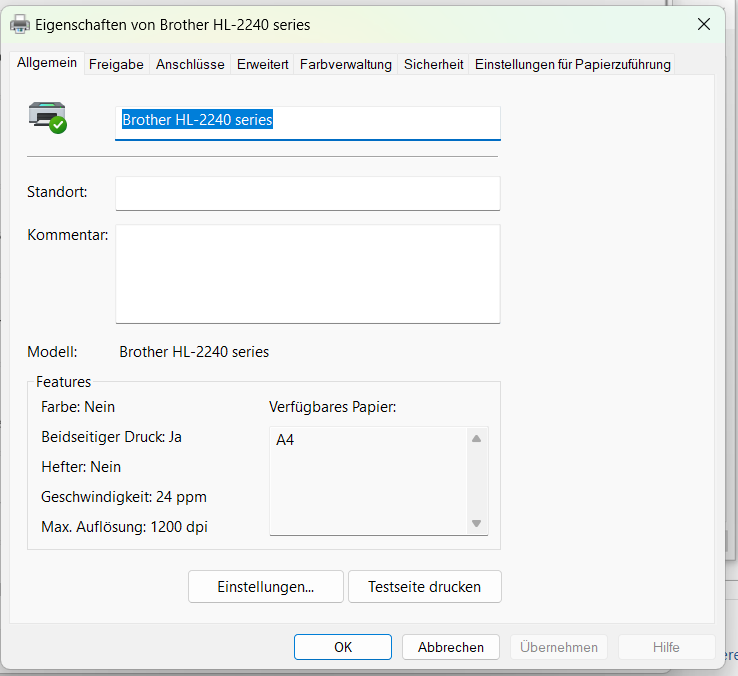738x676 pixels.
Task: Click the 'Modell:' label
Action: 52,352
